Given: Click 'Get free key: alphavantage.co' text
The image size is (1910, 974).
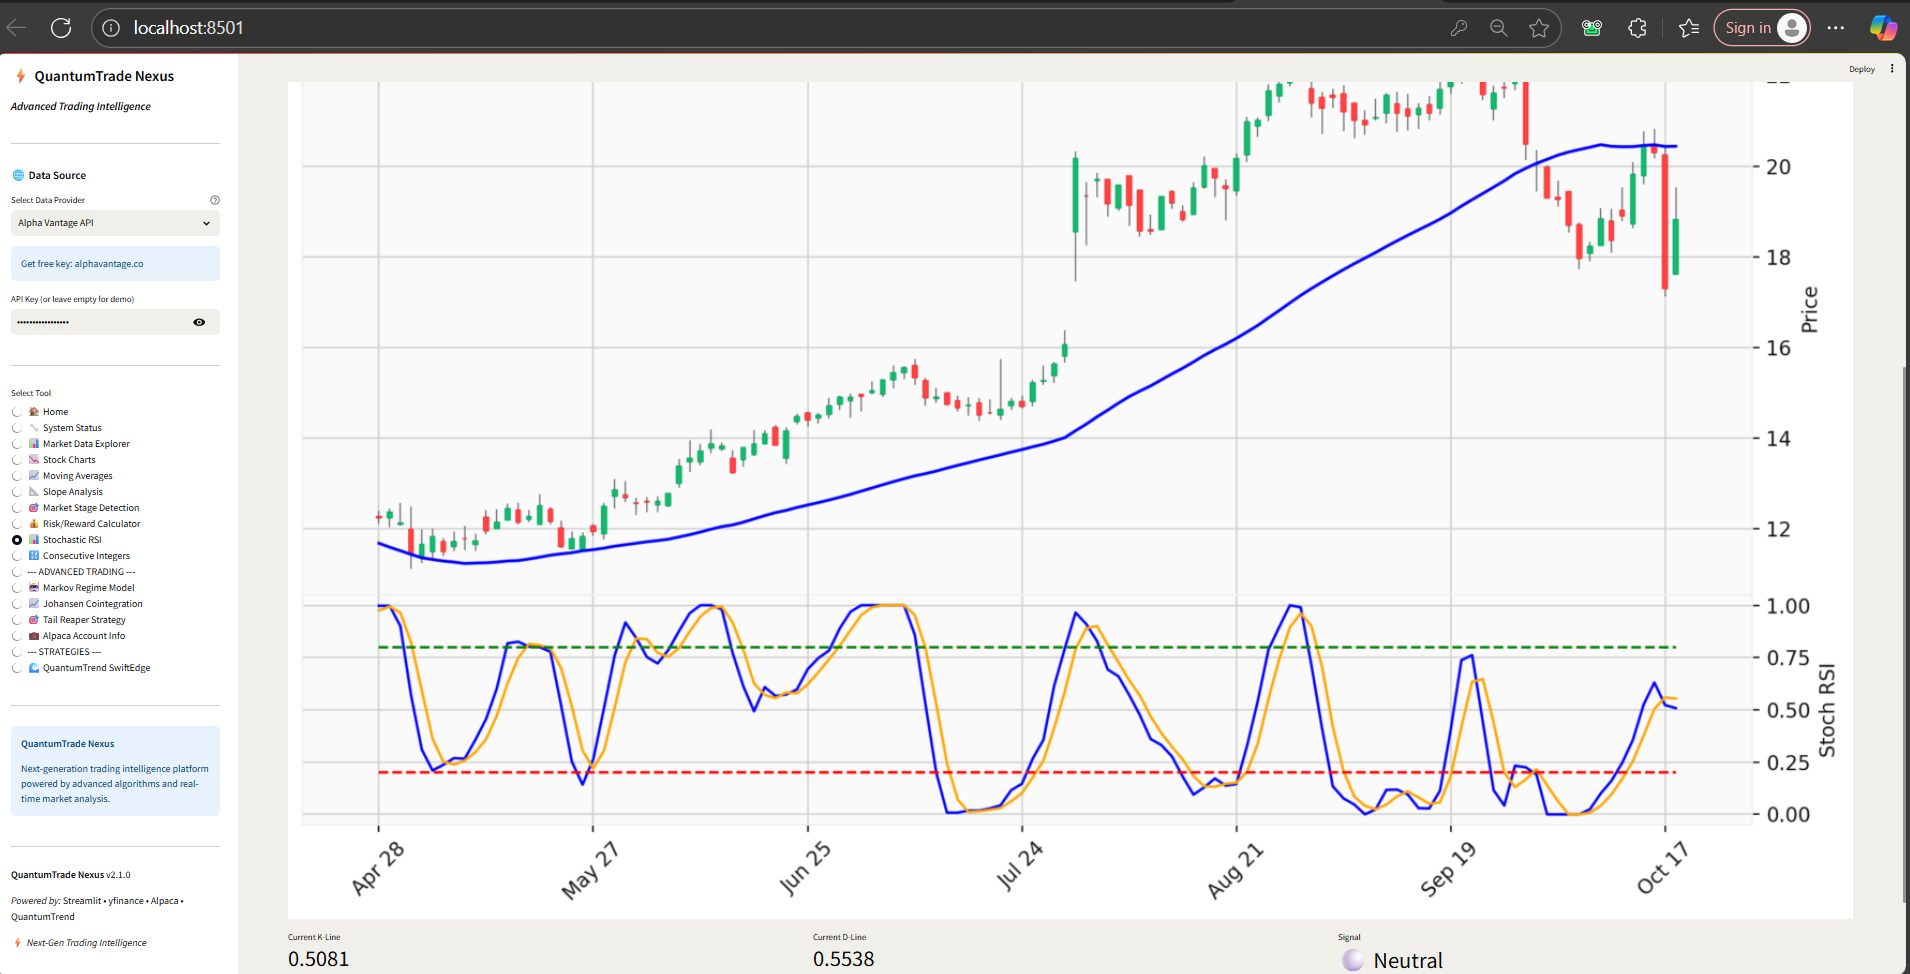Looking at the screenshot, I should pos(82,264).
